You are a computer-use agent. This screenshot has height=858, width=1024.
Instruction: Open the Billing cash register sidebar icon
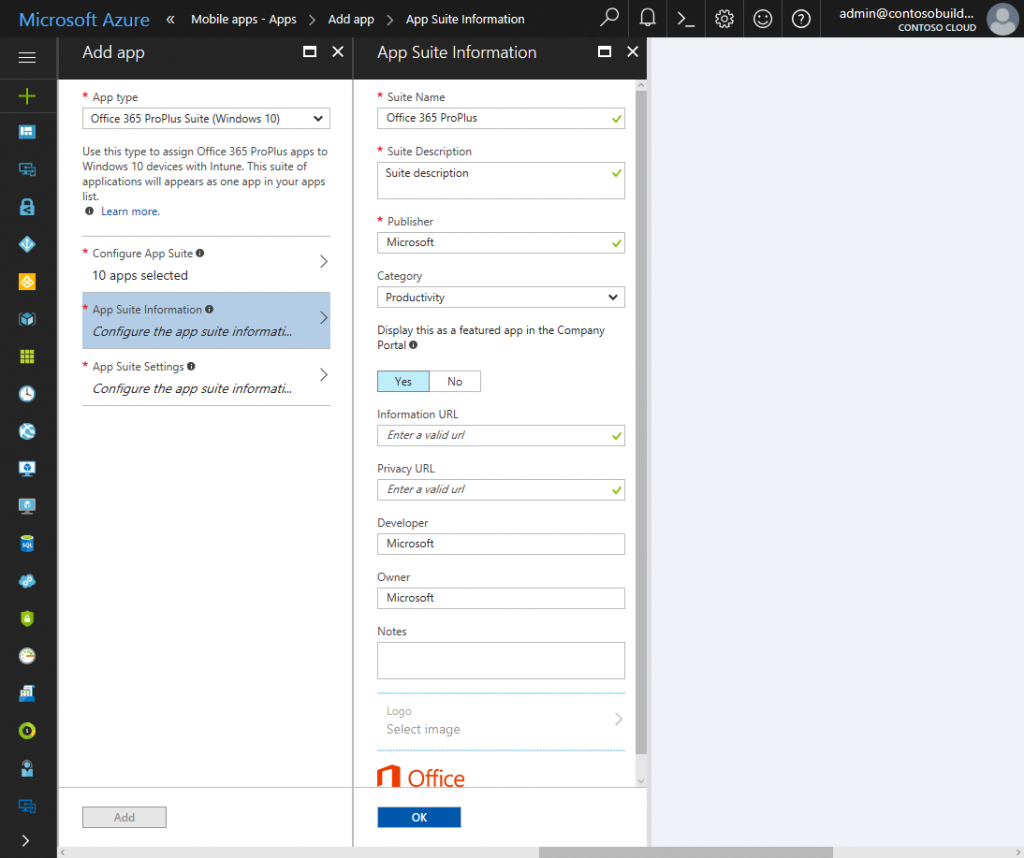tap(27, 693)
